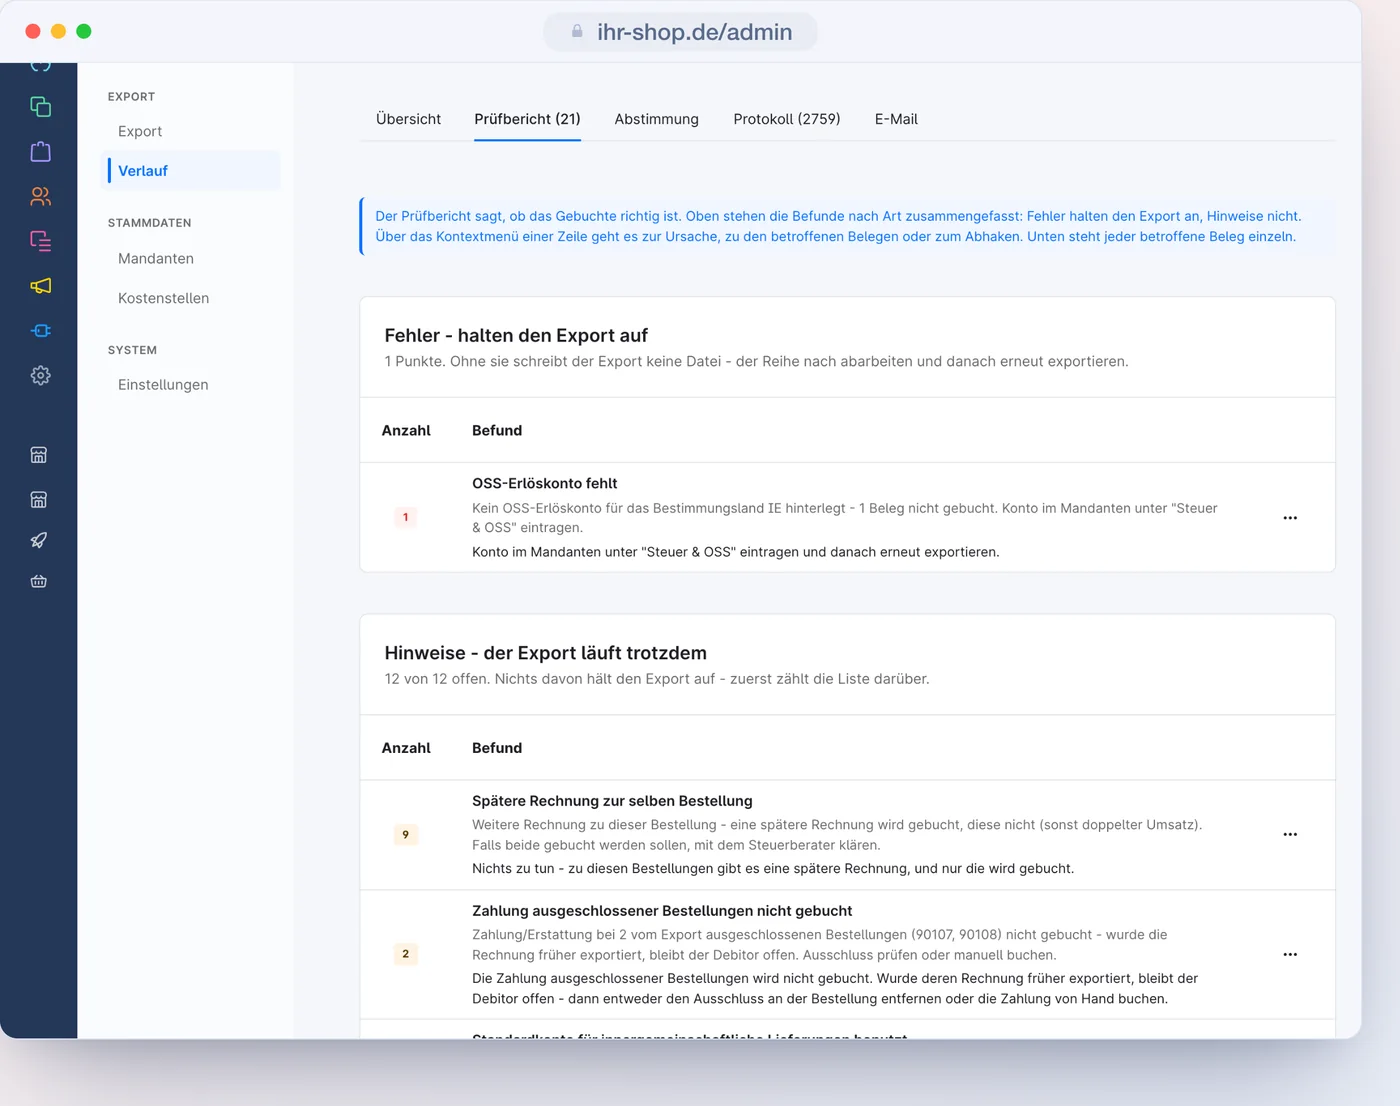Viewport: 1400px width, 1106px height.
Task: Click the Befund column header in Hinweise table
Action: click(x=497, y=748)
